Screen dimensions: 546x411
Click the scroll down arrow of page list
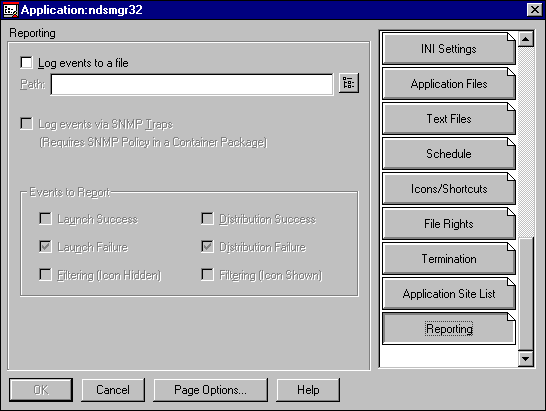526,358
